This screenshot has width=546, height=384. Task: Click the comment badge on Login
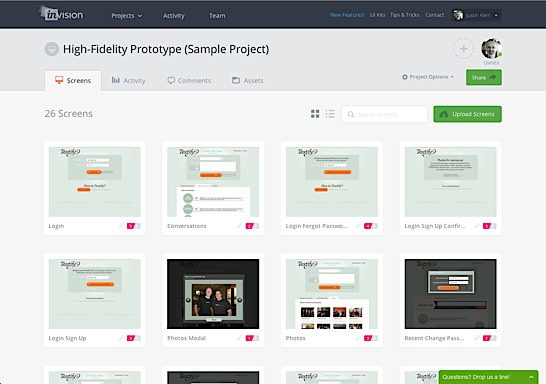pyautogui.click(x=133, y=226)
